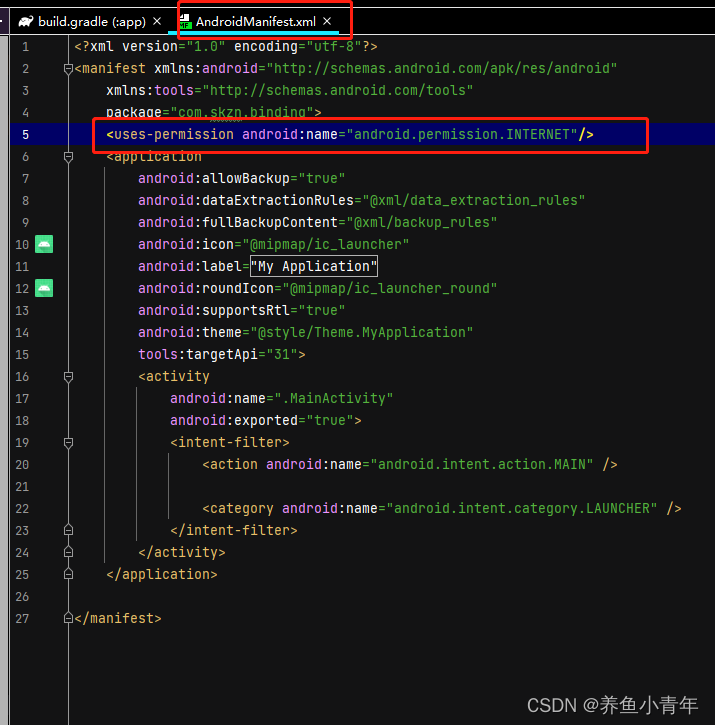Click the fold end marker at line 25
The image size is (715, 725).
(68, 574)
